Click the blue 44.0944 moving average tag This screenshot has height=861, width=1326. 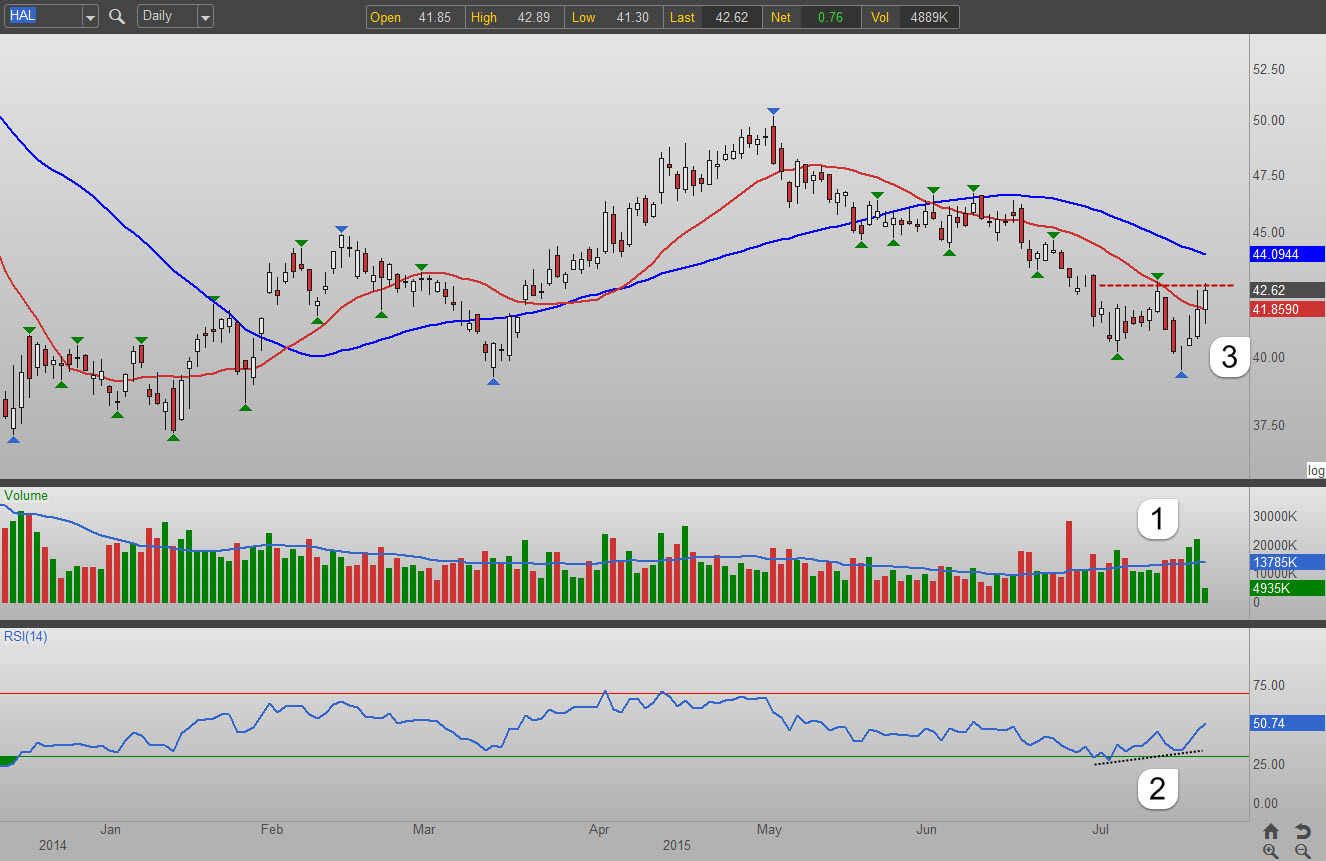pos(1287,254)
